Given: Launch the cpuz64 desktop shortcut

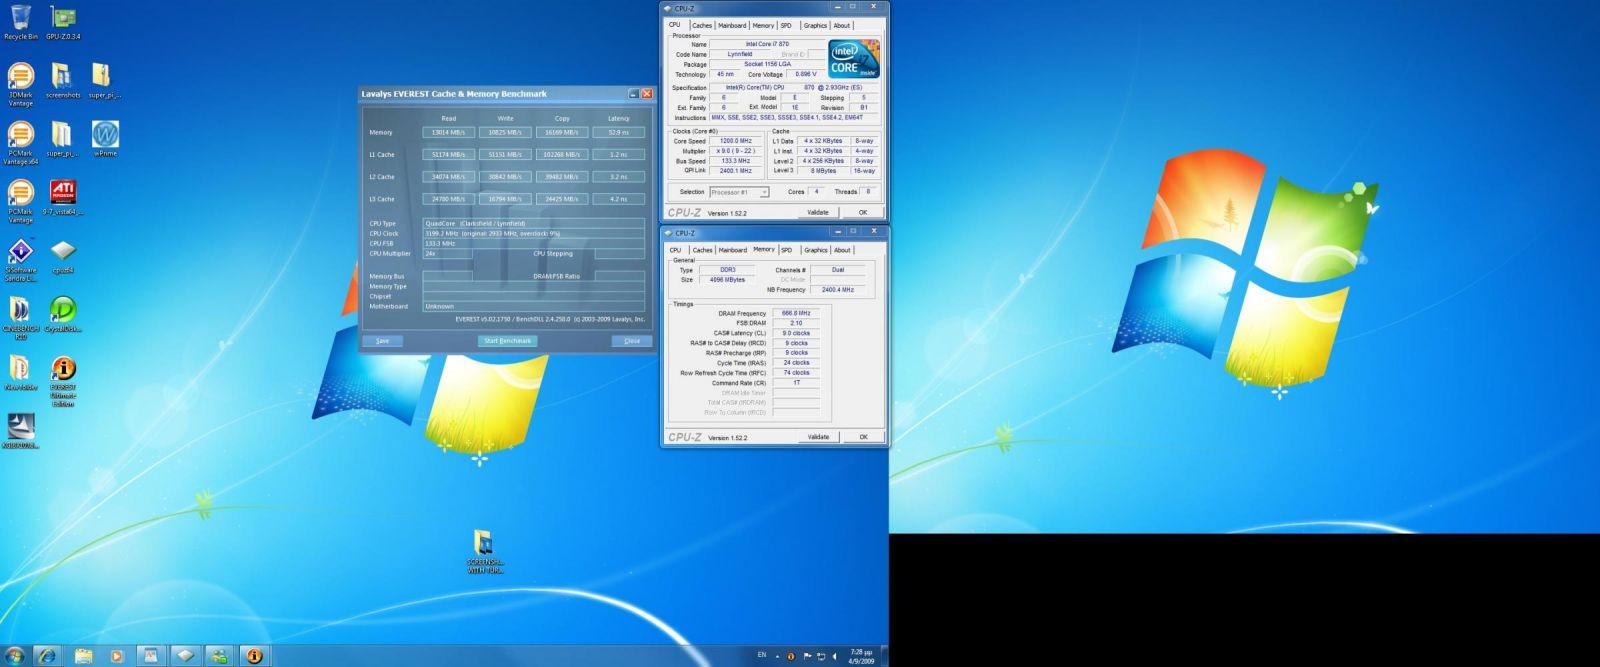Looking at the screenshot, I should pos(62,256).
